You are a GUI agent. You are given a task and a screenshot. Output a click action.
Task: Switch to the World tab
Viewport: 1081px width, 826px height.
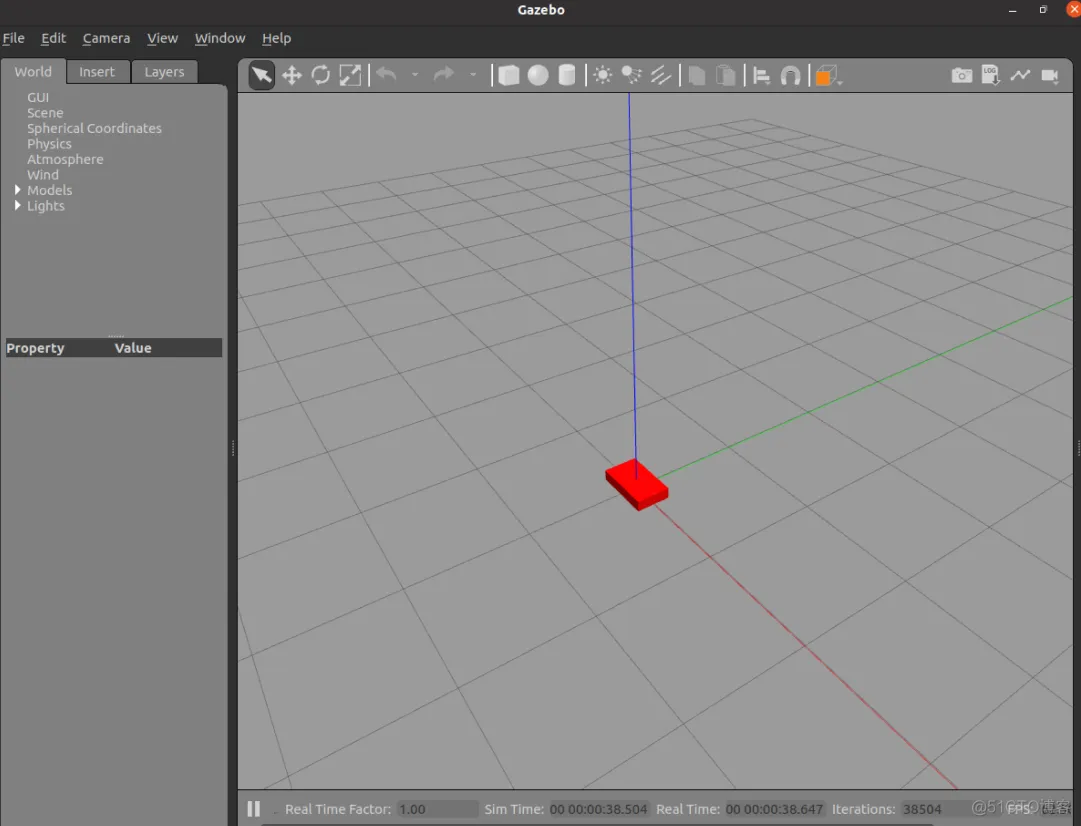[33, 72]
